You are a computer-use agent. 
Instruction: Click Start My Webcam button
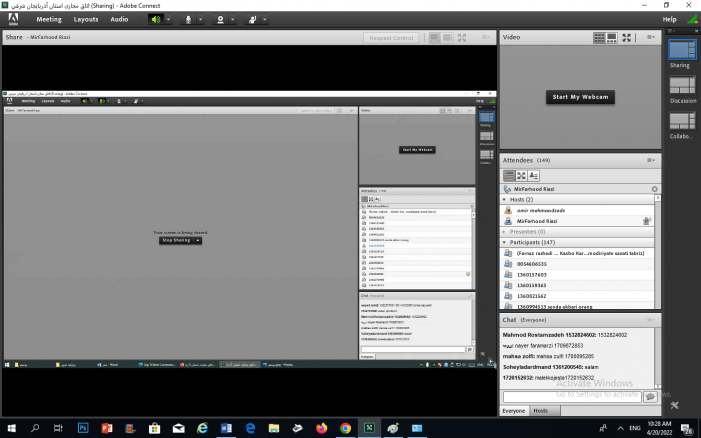click(579, 97)
